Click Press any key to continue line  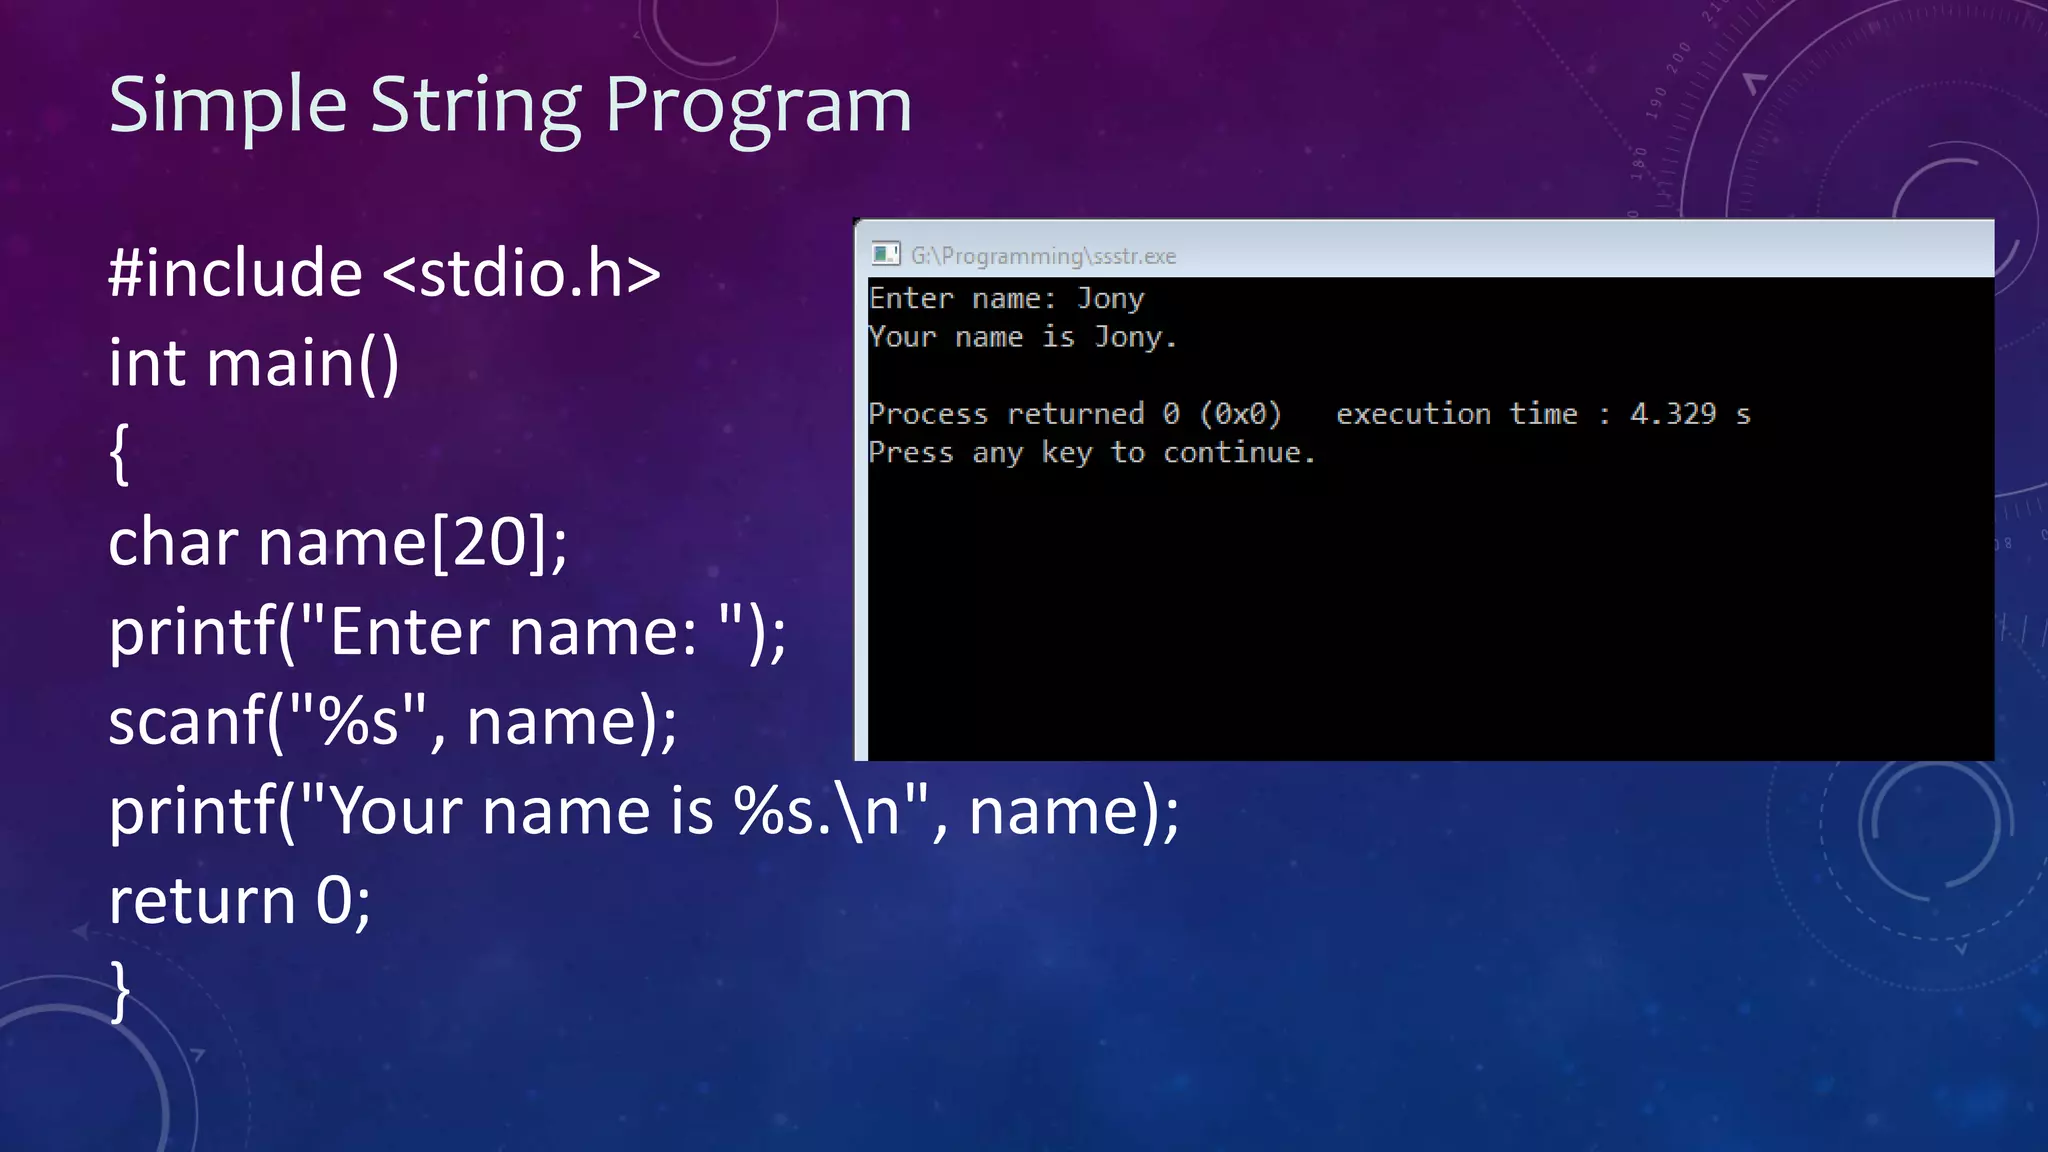[1092, 453]
